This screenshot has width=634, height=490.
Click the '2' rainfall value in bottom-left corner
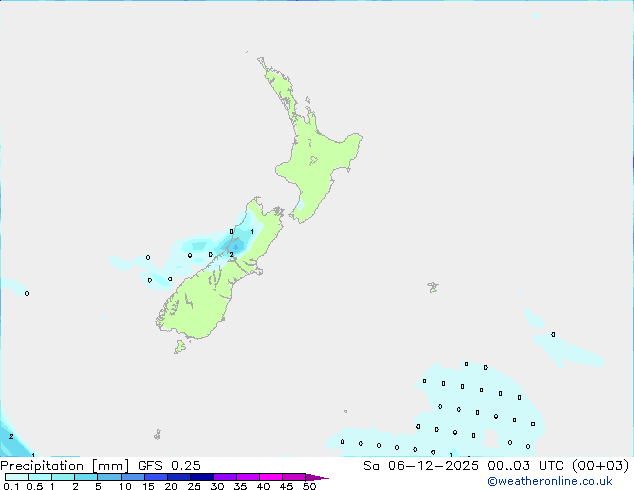coord(11,437)
